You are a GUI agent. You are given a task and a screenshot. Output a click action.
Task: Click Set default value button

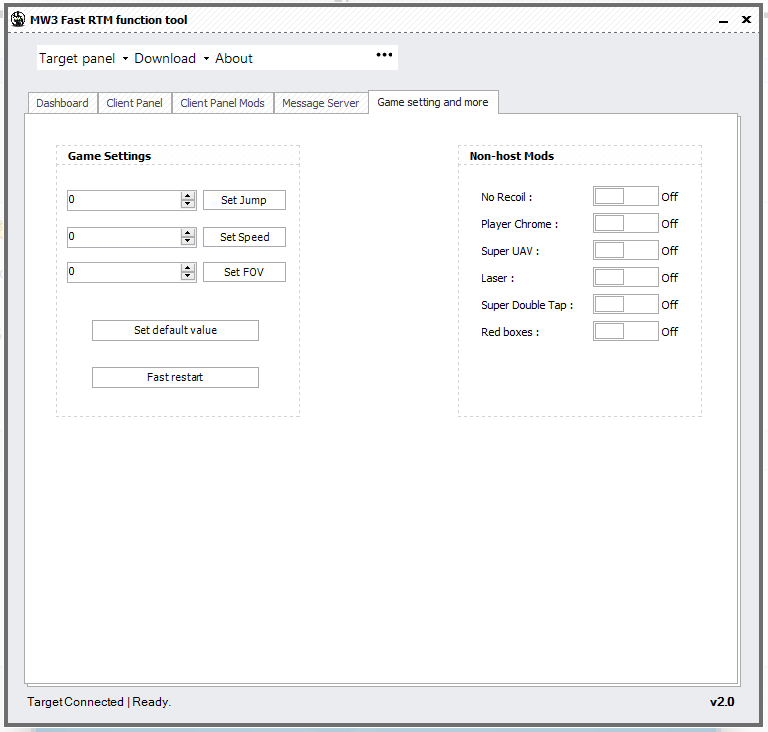pos(175,330)
